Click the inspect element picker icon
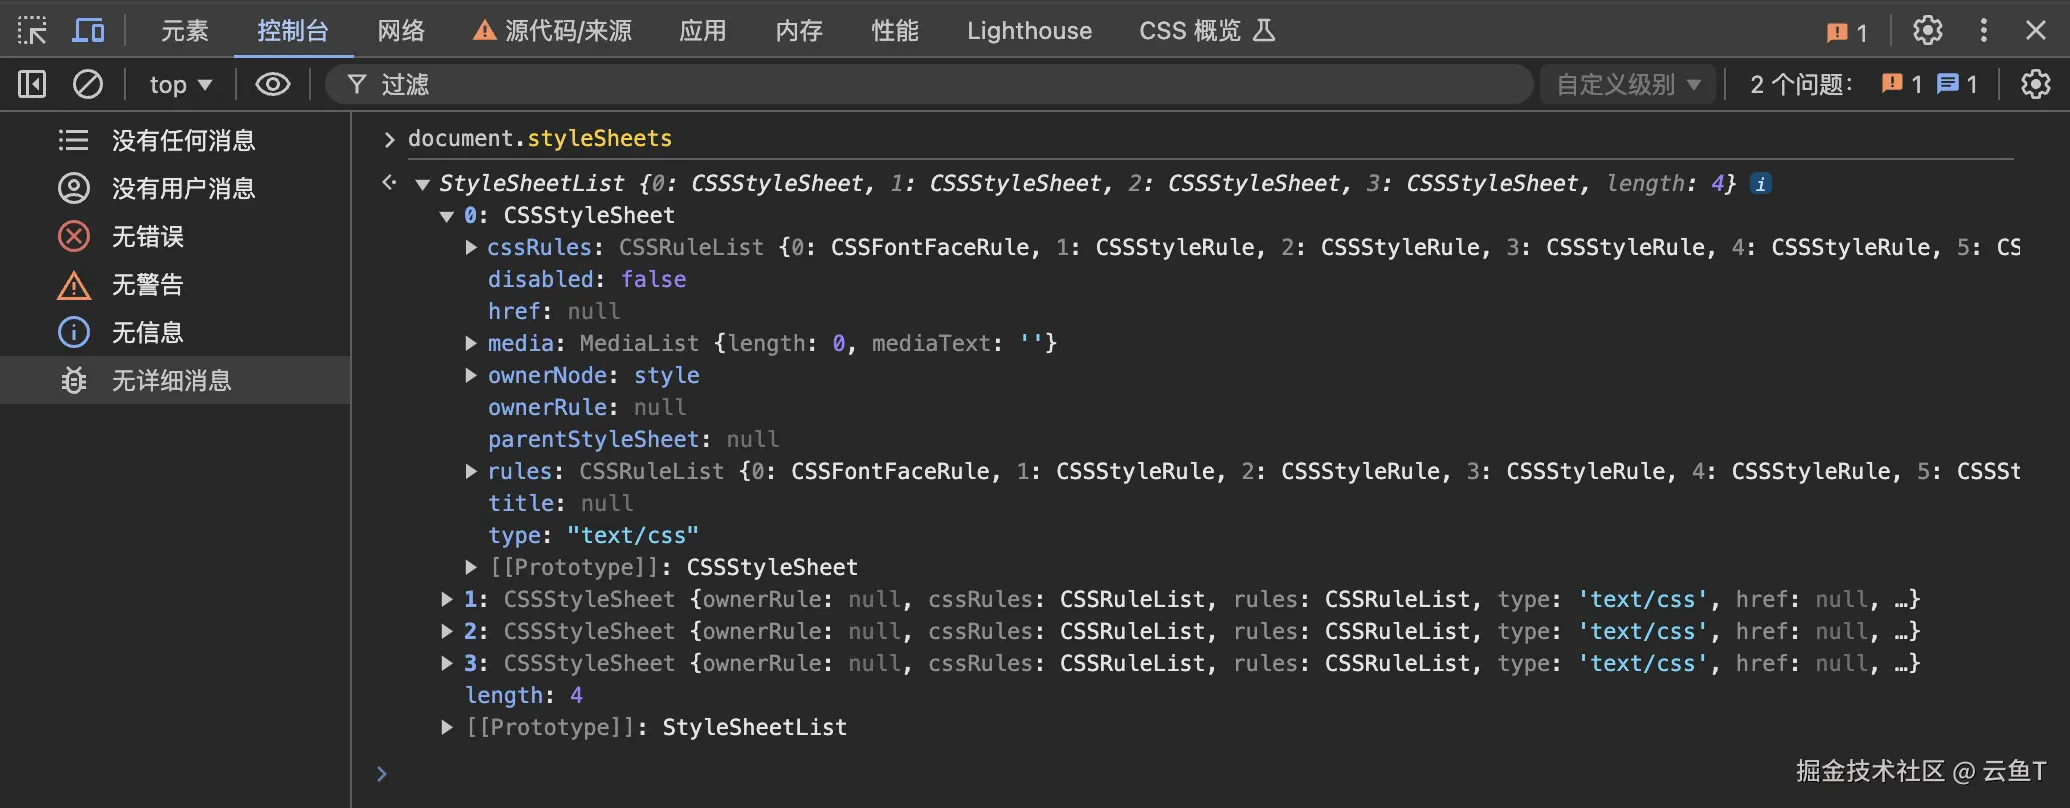Viewport: 2070px width, 808px height. 32,31
